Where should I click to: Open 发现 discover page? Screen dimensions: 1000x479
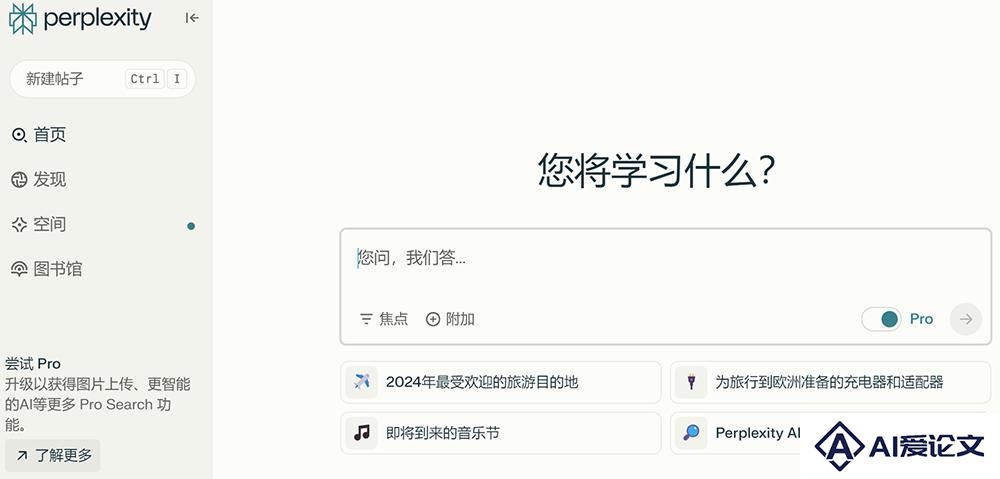pos(39,179)
